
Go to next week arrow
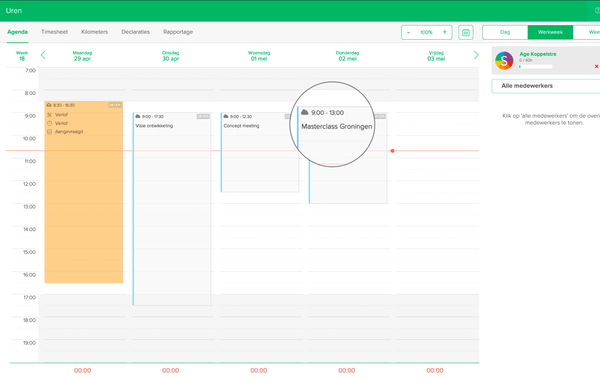click(x=476, y=55)
